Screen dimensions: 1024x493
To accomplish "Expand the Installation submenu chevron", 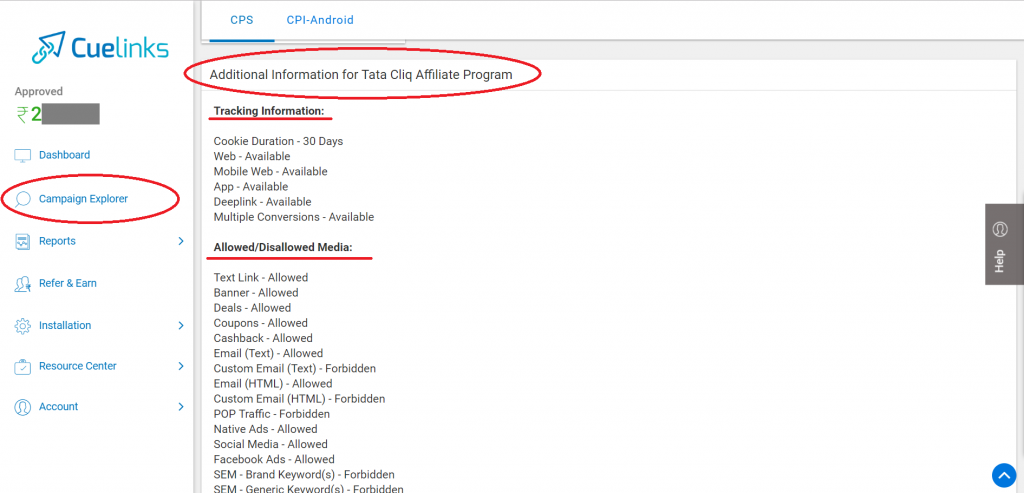I will coord(181,325).
